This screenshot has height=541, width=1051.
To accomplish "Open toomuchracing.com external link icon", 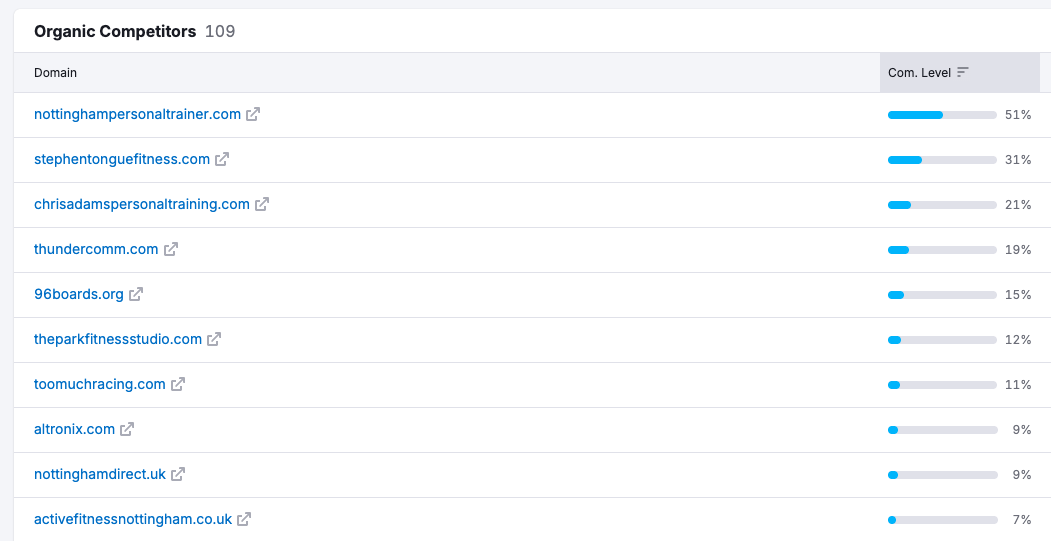I will 178,385.
